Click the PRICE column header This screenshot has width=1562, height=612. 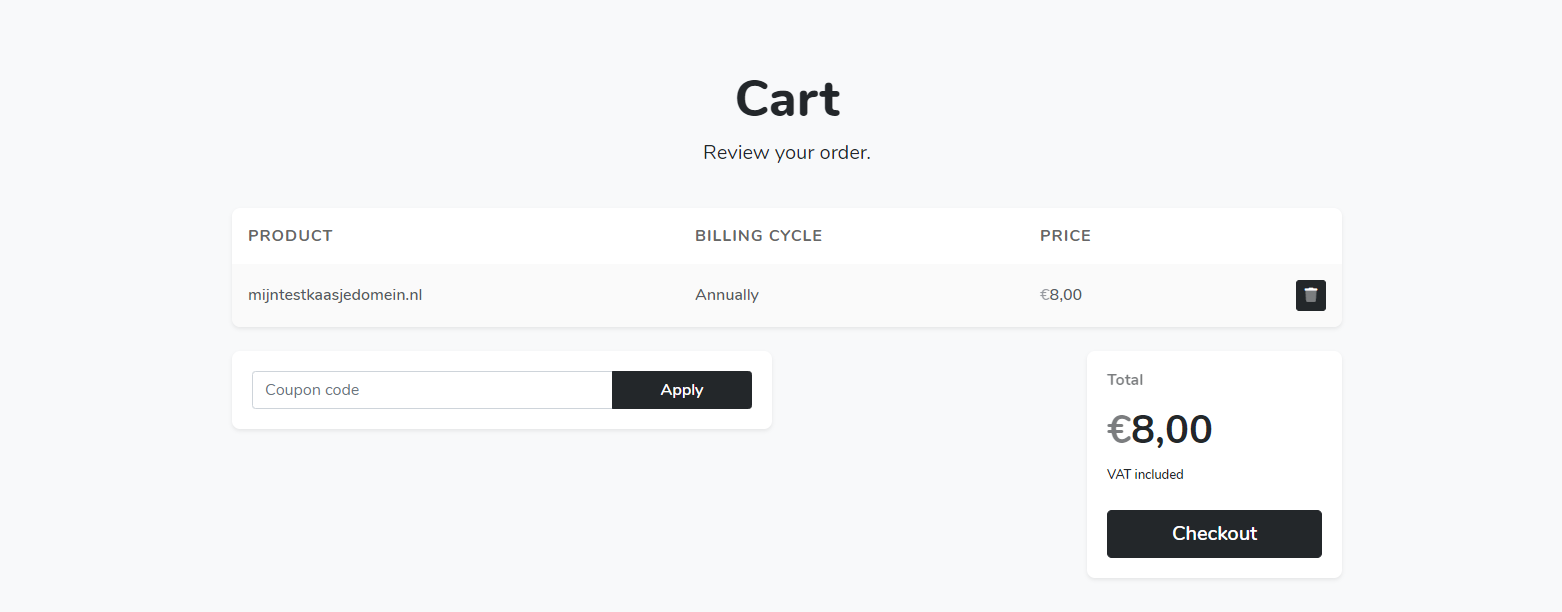pos(1065,236)
